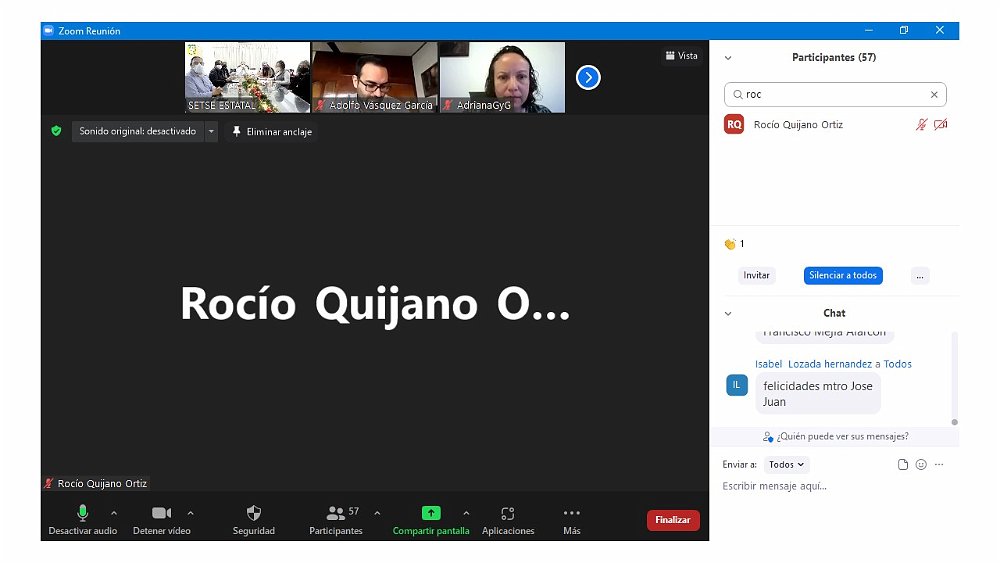Open the Vista layout menu
Viewport: 1000px width, 563px height.
click(681, 56)
